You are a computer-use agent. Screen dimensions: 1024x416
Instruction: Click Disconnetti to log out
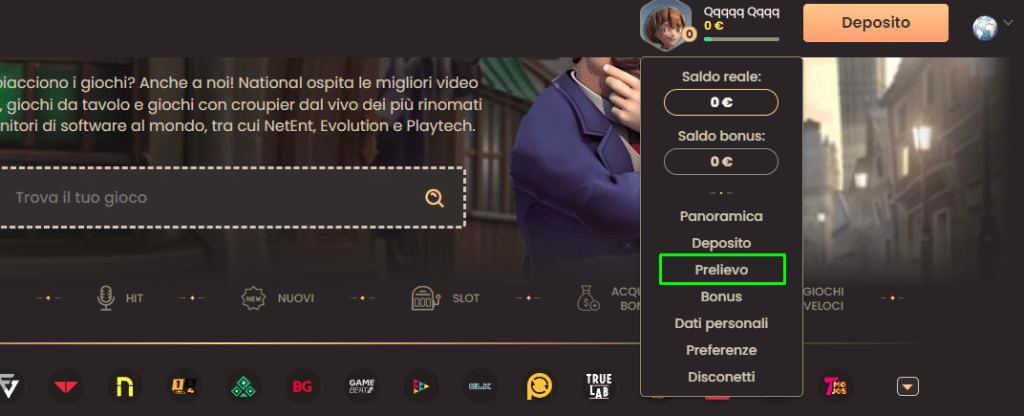[x=721, y=377]
